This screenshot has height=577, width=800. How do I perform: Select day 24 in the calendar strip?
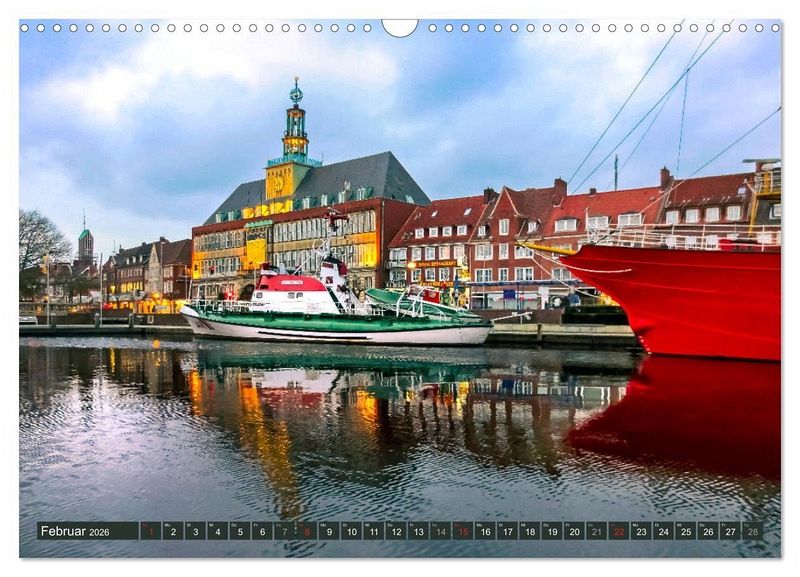663,531
